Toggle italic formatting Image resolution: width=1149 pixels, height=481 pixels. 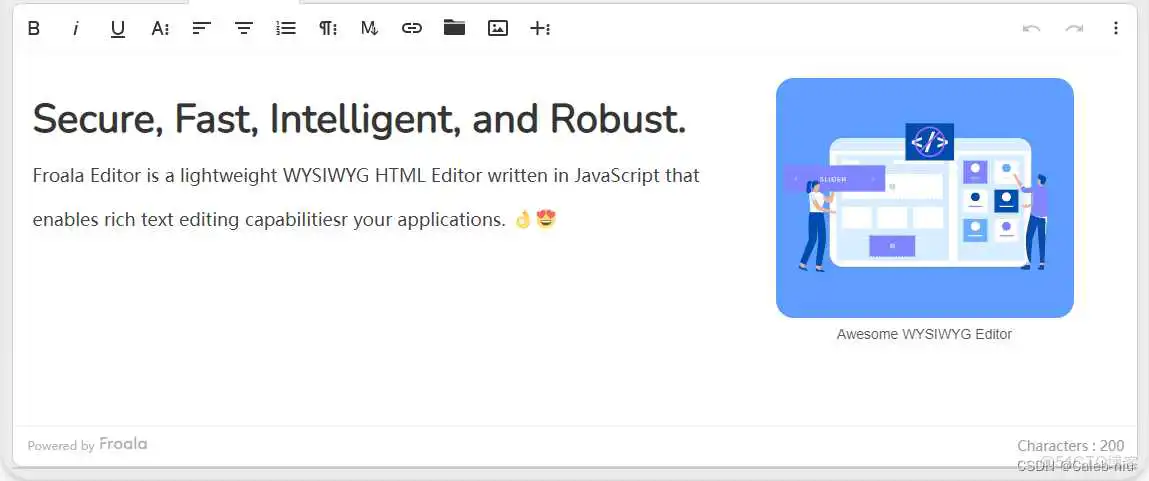76,28
